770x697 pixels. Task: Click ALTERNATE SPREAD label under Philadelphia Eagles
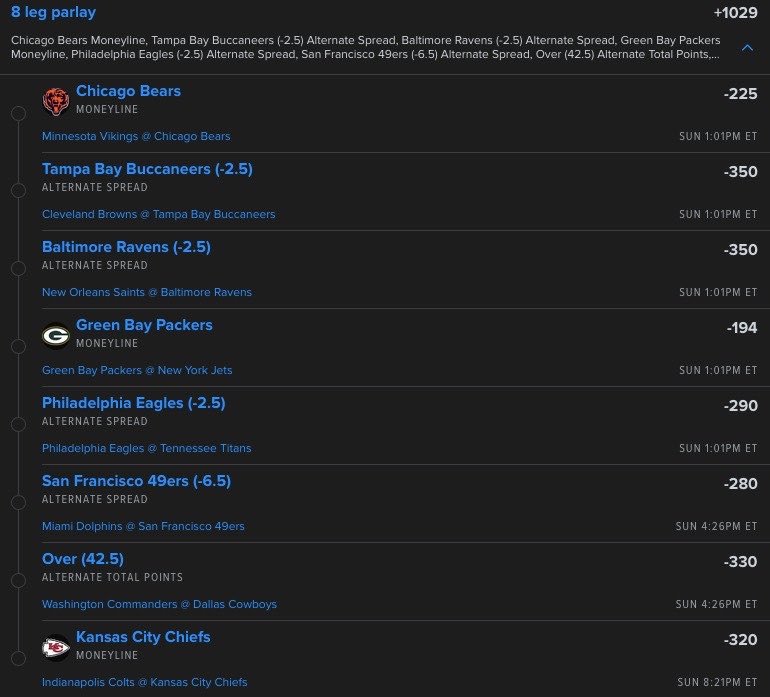click(x=95, y=421)
